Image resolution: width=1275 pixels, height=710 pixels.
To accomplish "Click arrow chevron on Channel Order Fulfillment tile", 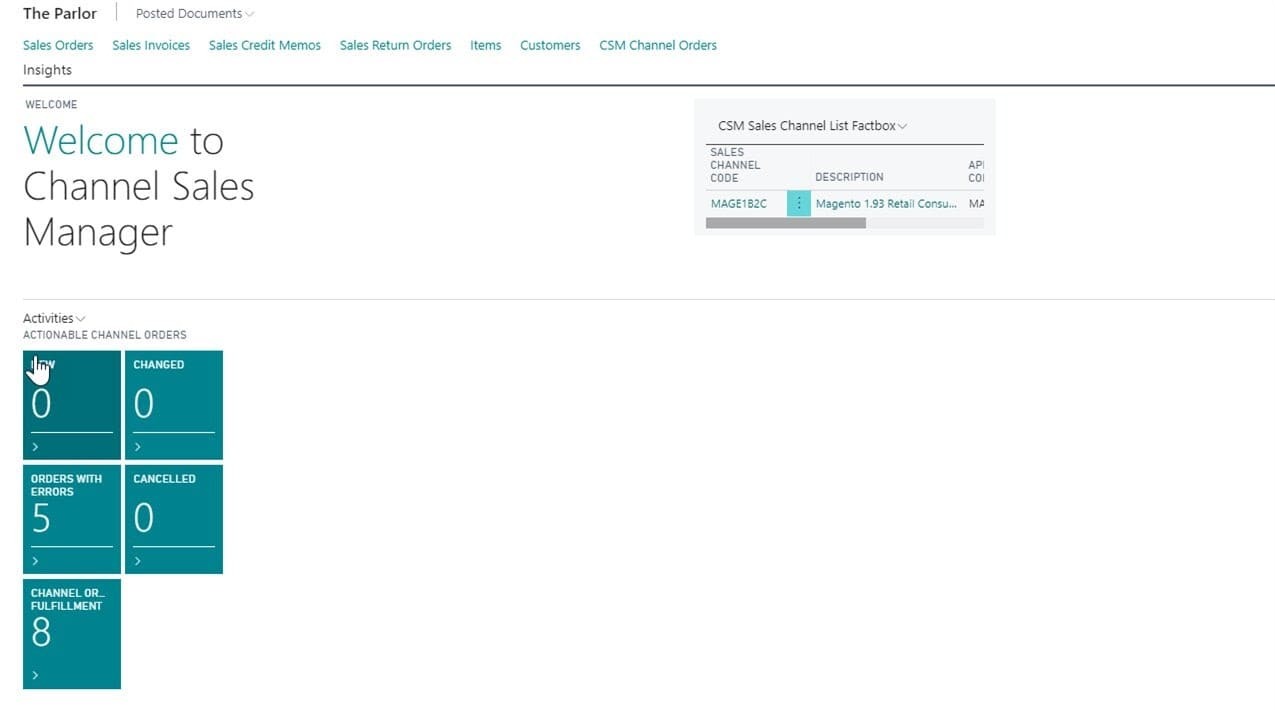I will [x=36, y=675].
